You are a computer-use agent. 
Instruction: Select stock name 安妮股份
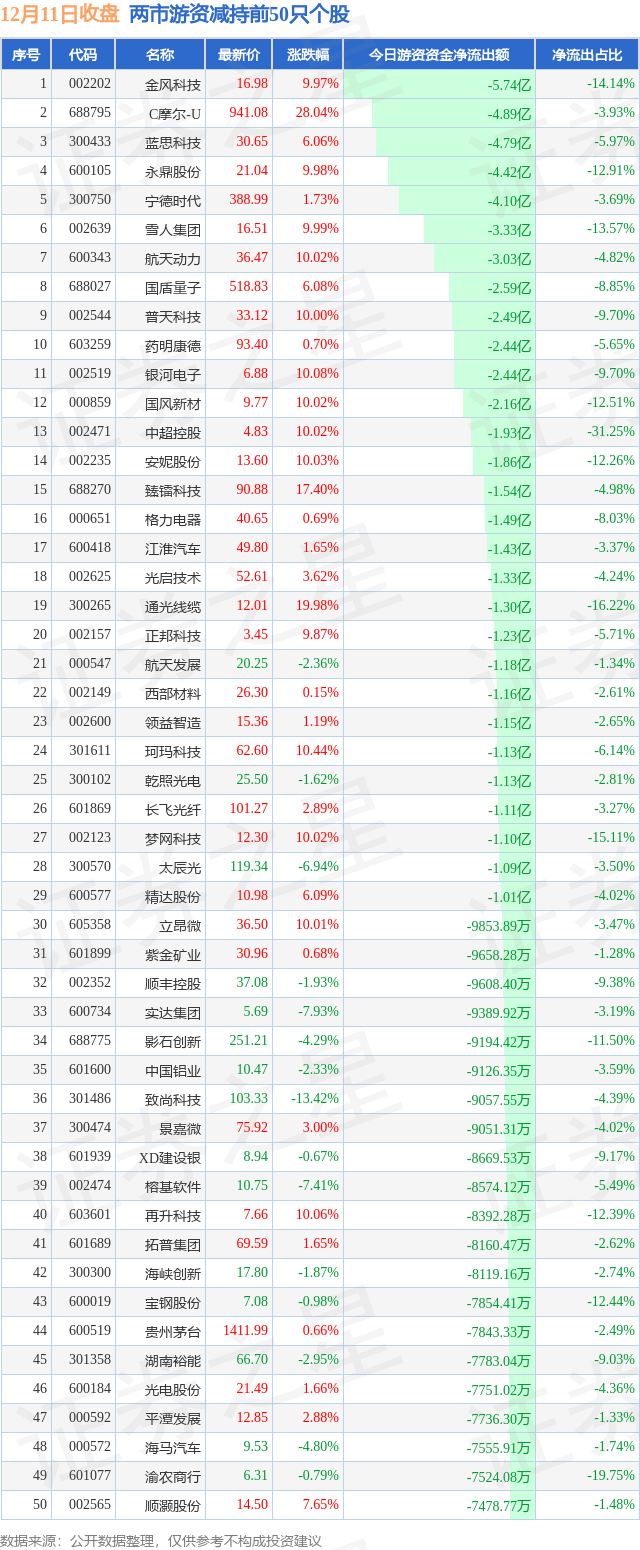[x=173, y=461]
